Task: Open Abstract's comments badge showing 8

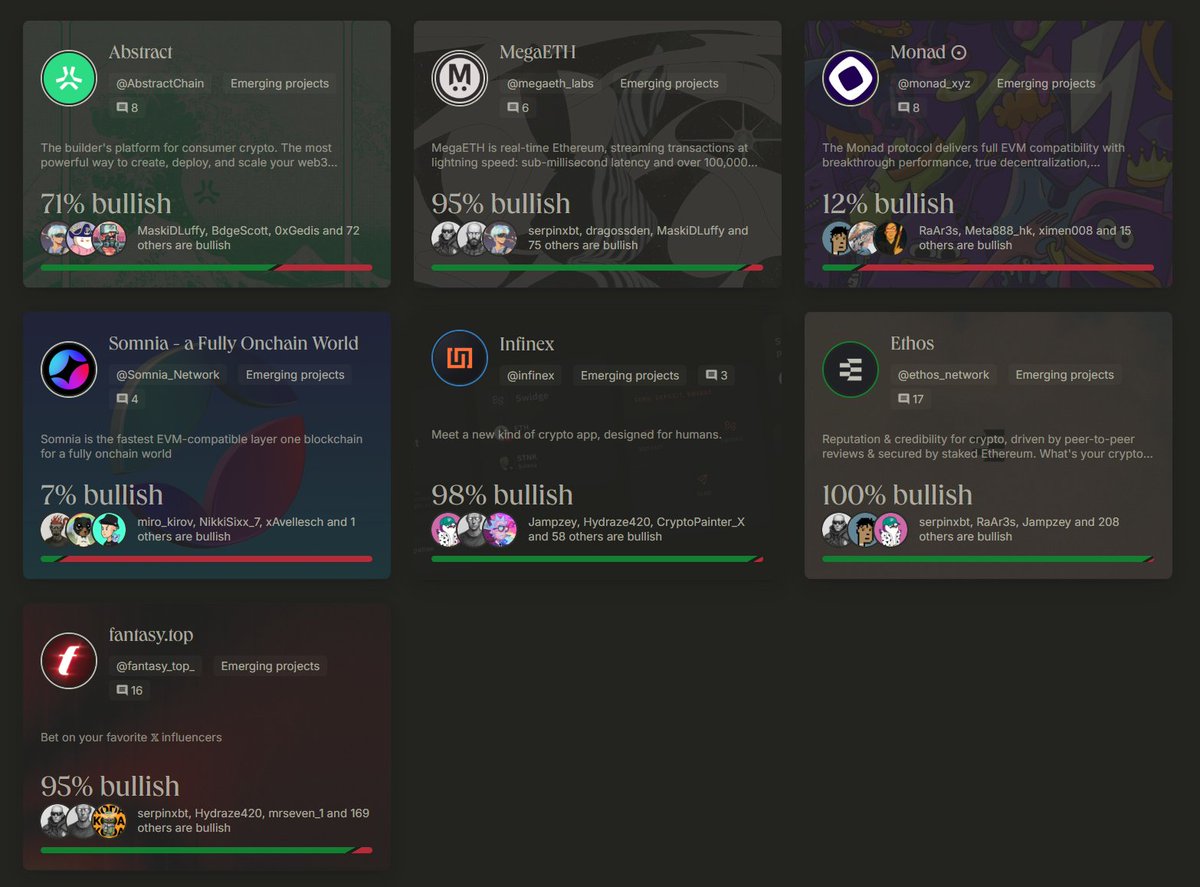Action: coord(127,108)
